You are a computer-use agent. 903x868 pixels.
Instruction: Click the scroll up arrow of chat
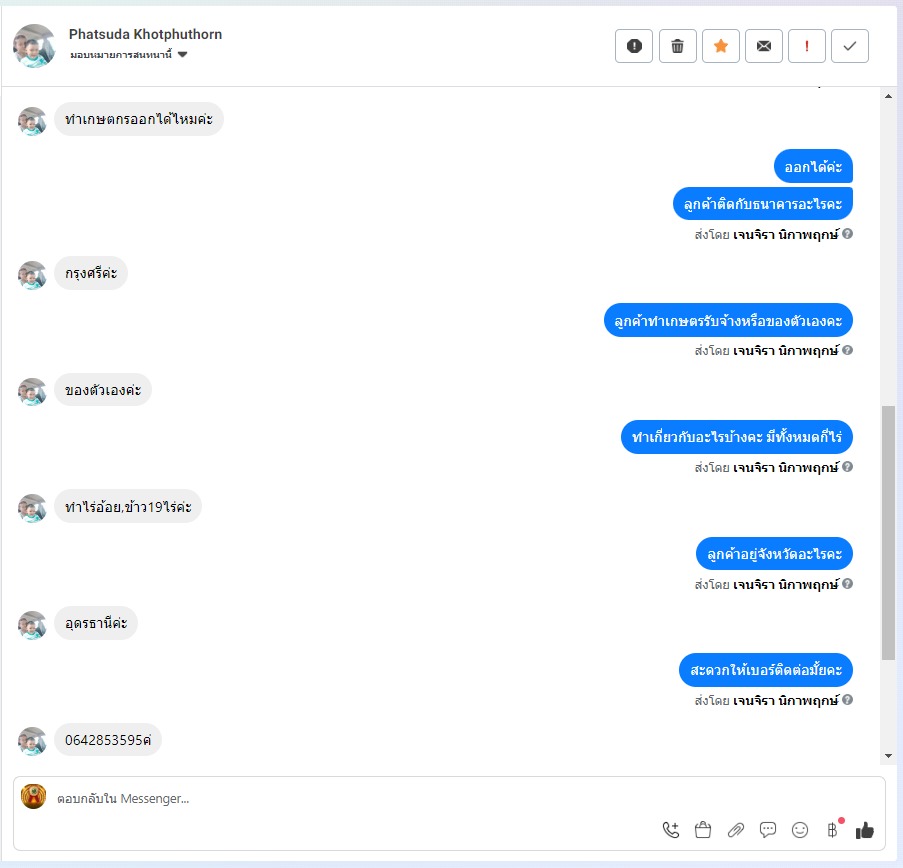888,96
